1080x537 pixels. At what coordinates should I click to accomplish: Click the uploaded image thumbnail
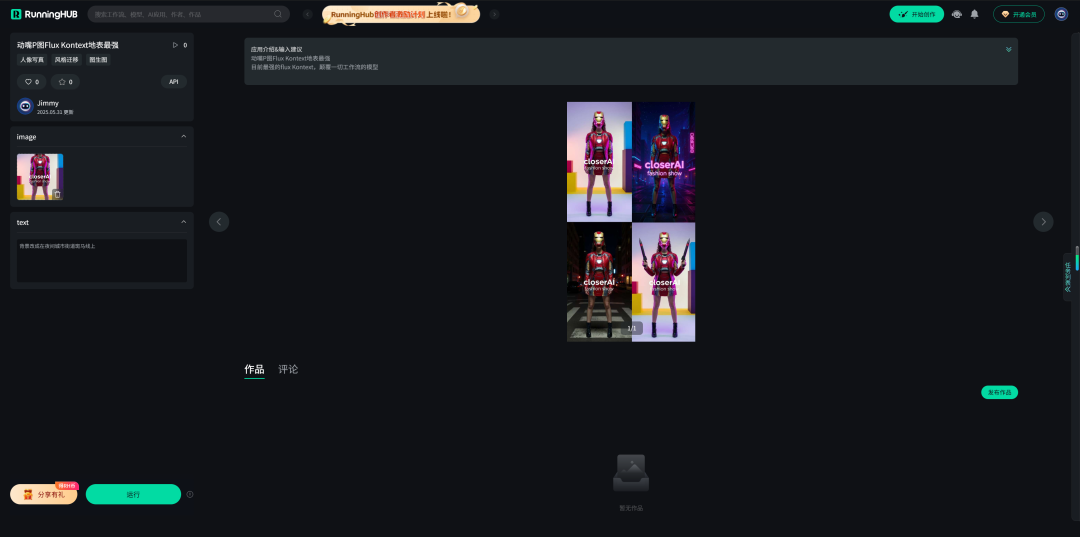tap(40, 177)
